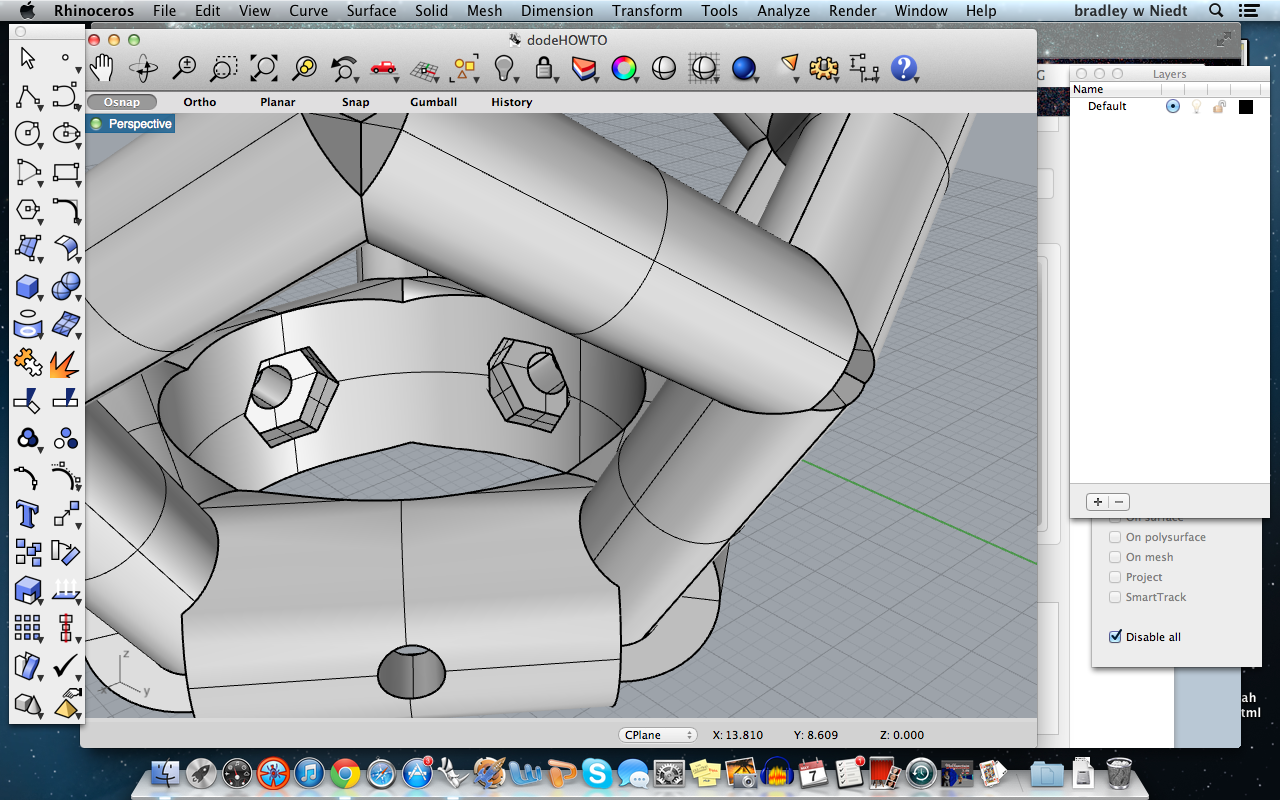Open the Help question mark icon
This screenshot has width=1280, height=800.
[904, 68]
